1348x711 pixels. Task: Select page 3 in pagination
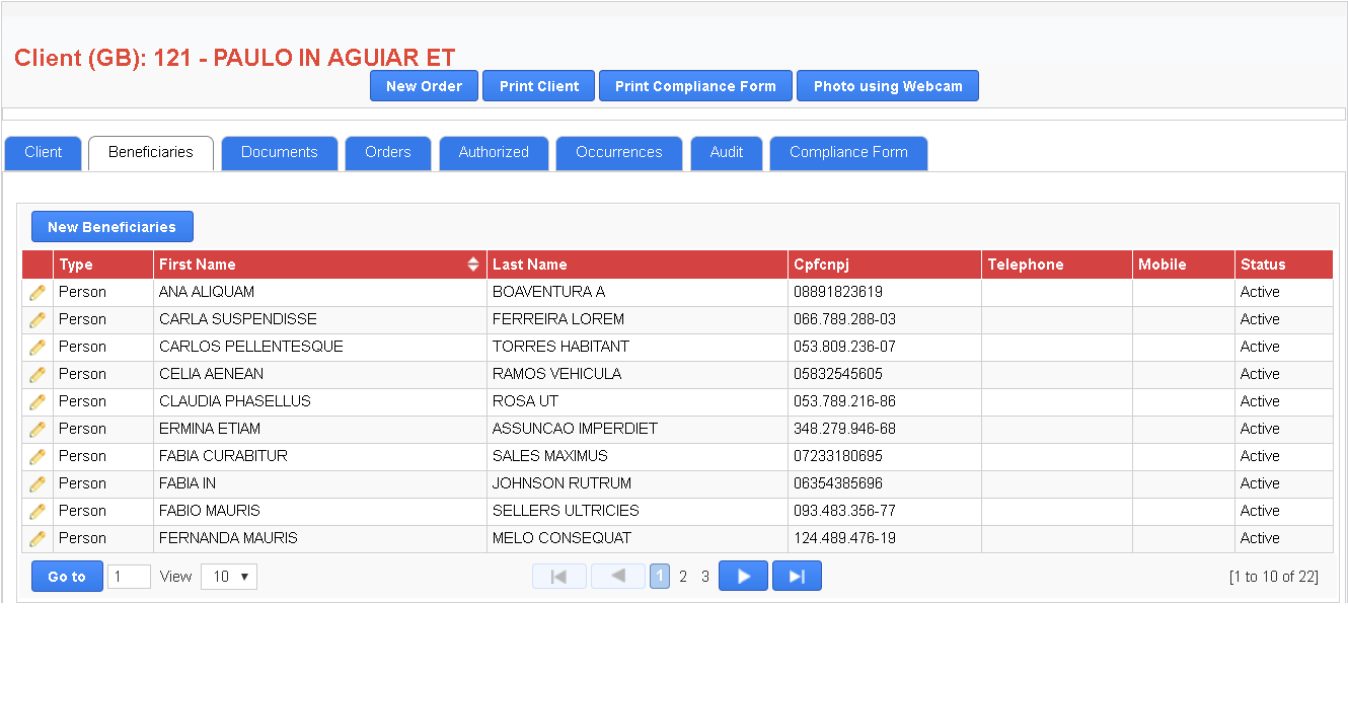(705, 577)
